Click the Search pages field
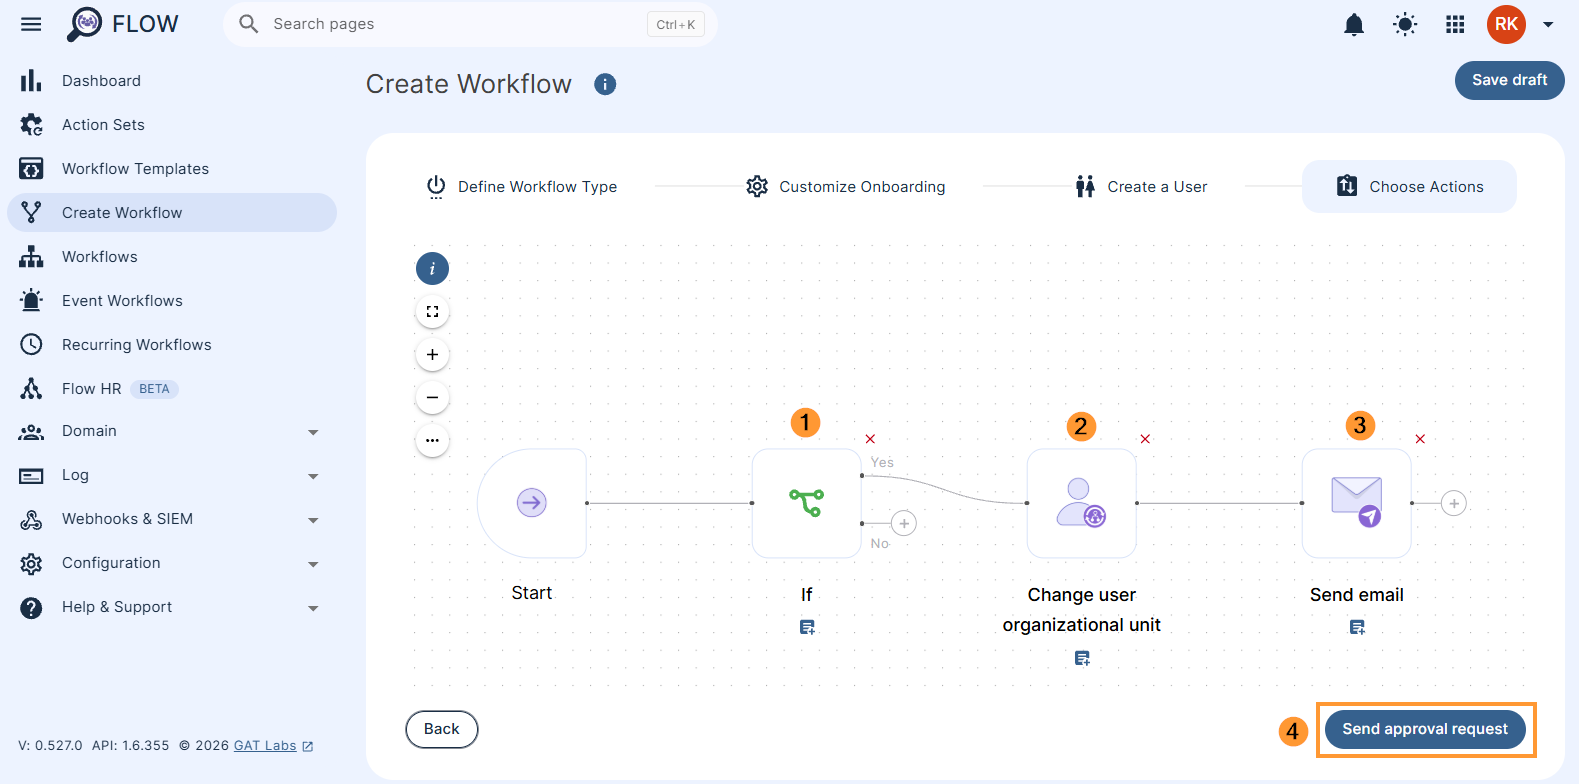Screen dimensions: 1579x784 tap(470, 24)
